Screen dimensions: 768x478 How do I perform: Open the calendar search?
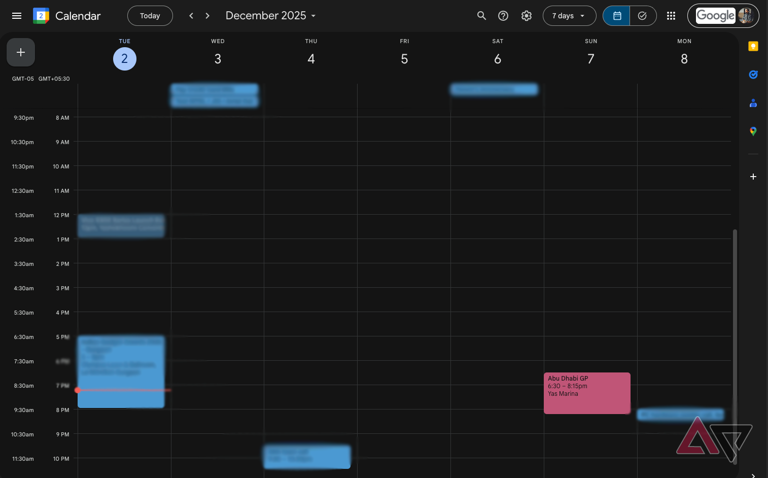point(481,16)
